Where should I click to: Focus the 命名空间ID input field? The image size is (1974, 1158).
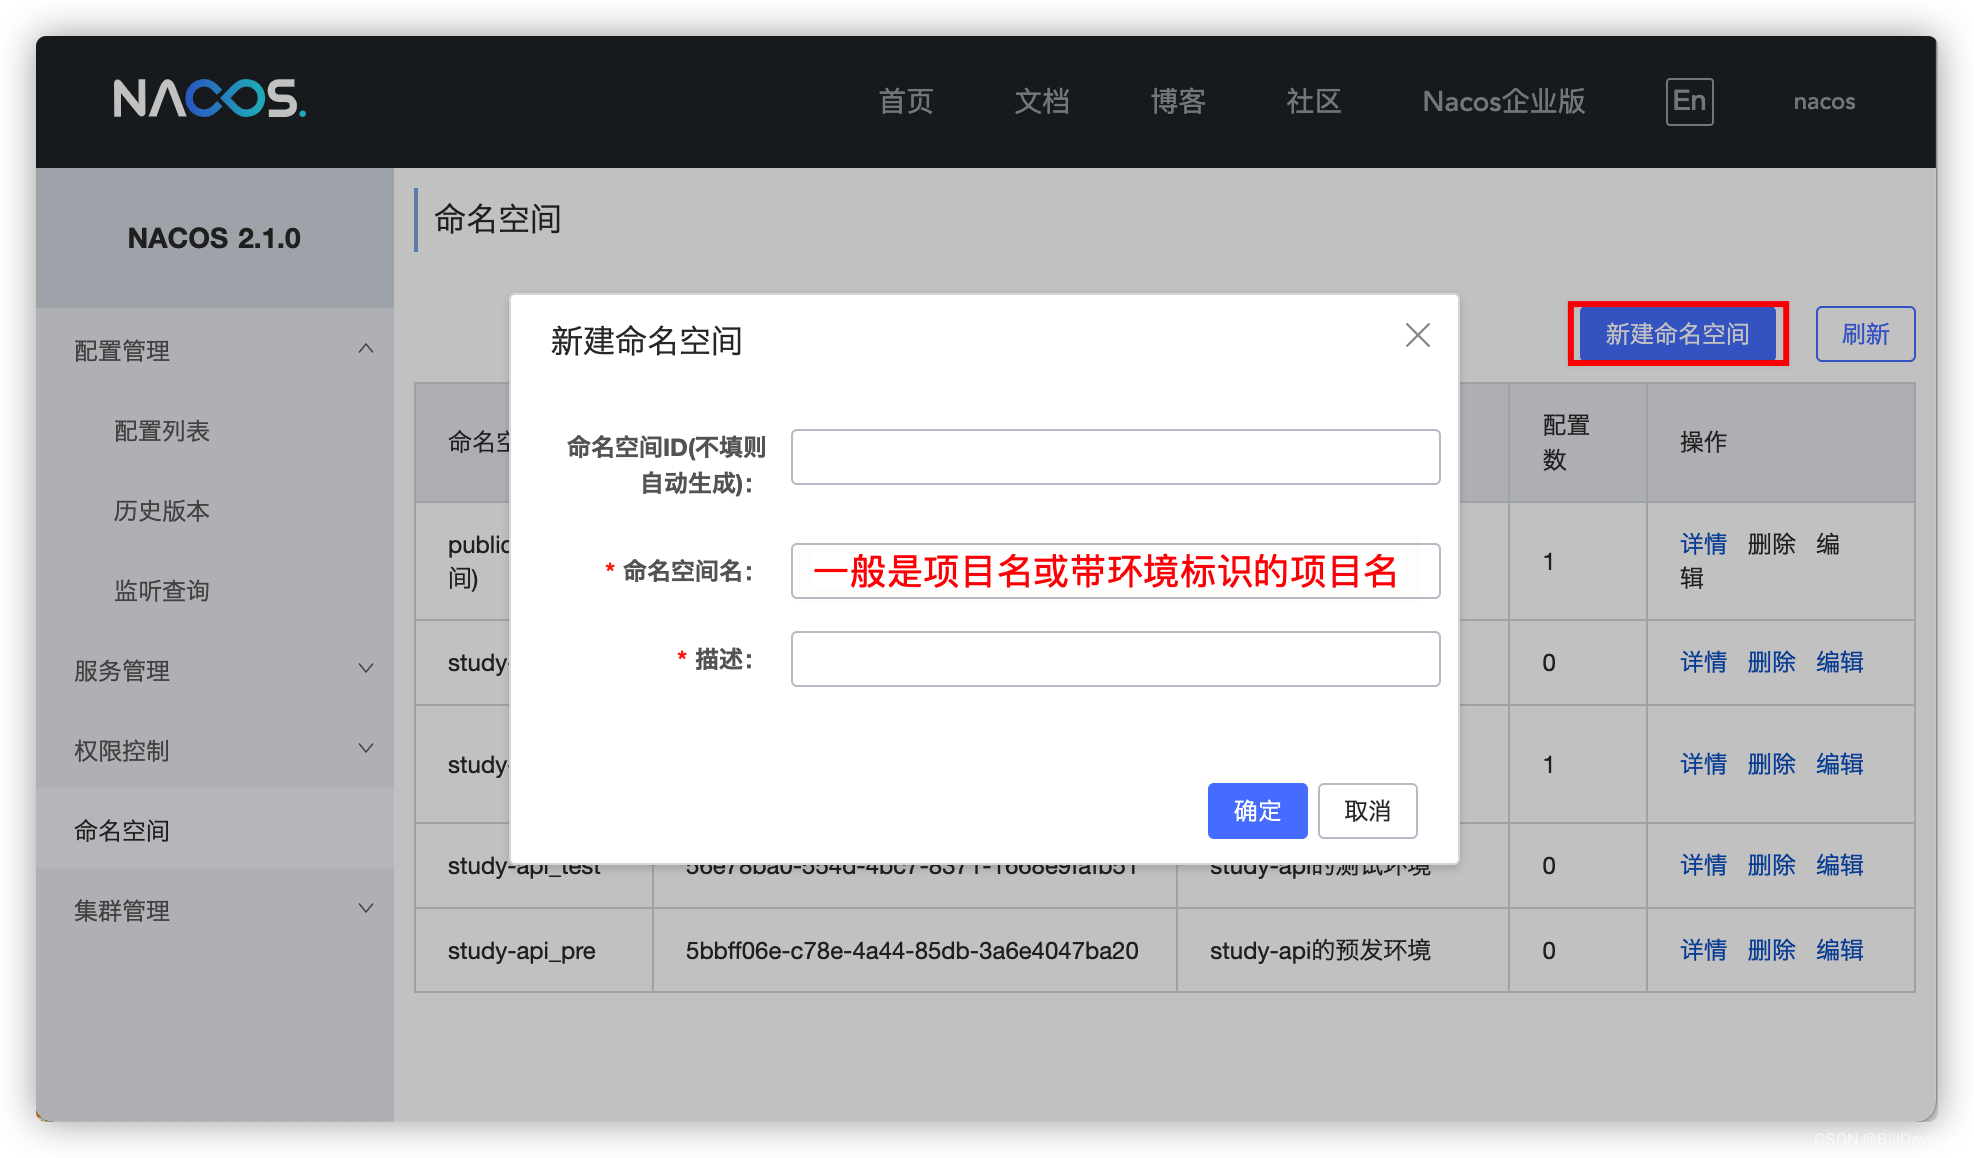click(x=1115, y=457)
